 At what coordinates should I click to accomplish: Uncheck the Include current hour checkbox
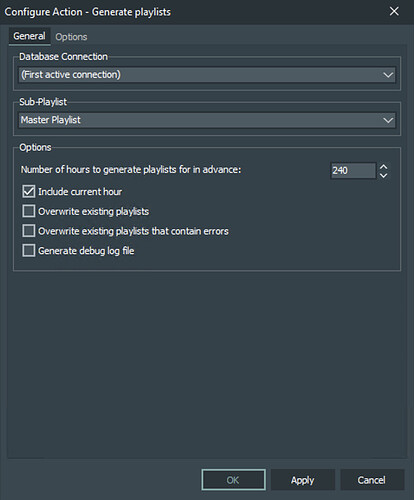[x=29, y=191]
